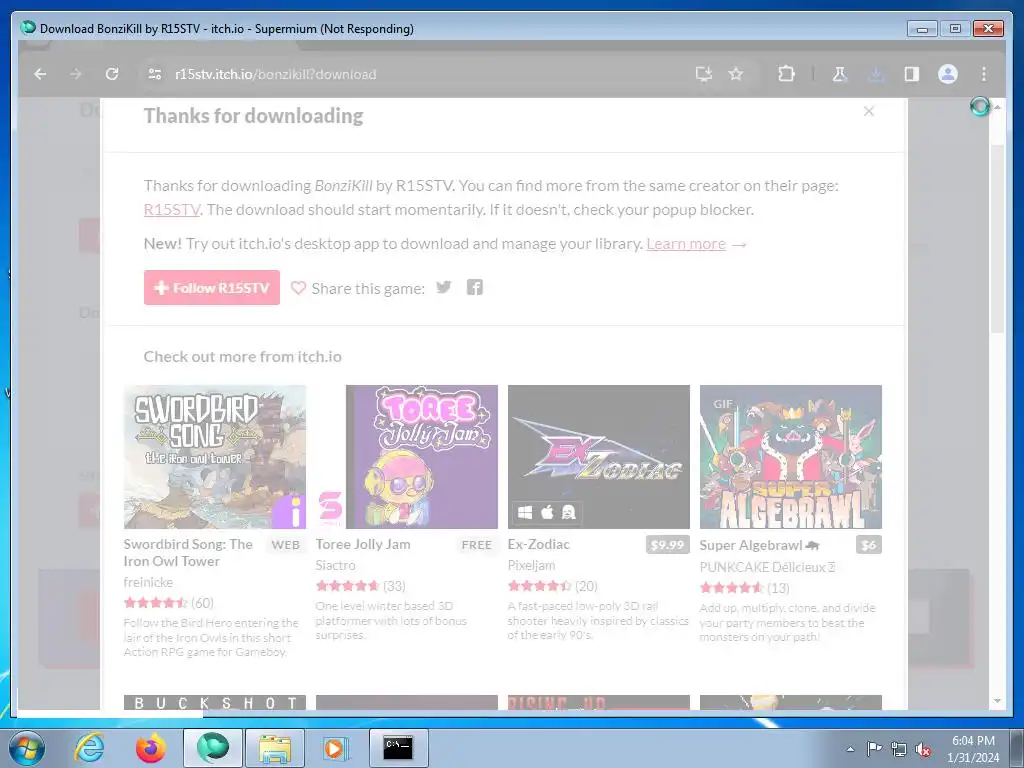The width and height of the screenshot is (1024, 768).
Task: Open site information icon in address bar
Action: [x=155, y=74]
